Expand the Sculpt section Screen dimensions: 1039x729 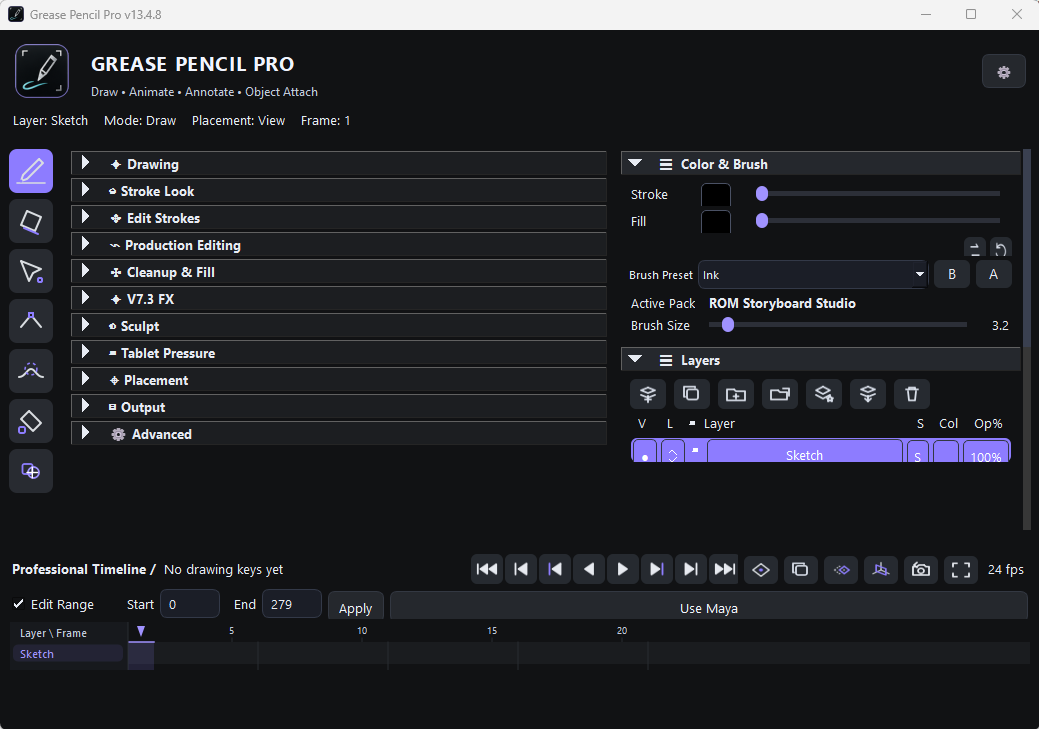[339, 326]
